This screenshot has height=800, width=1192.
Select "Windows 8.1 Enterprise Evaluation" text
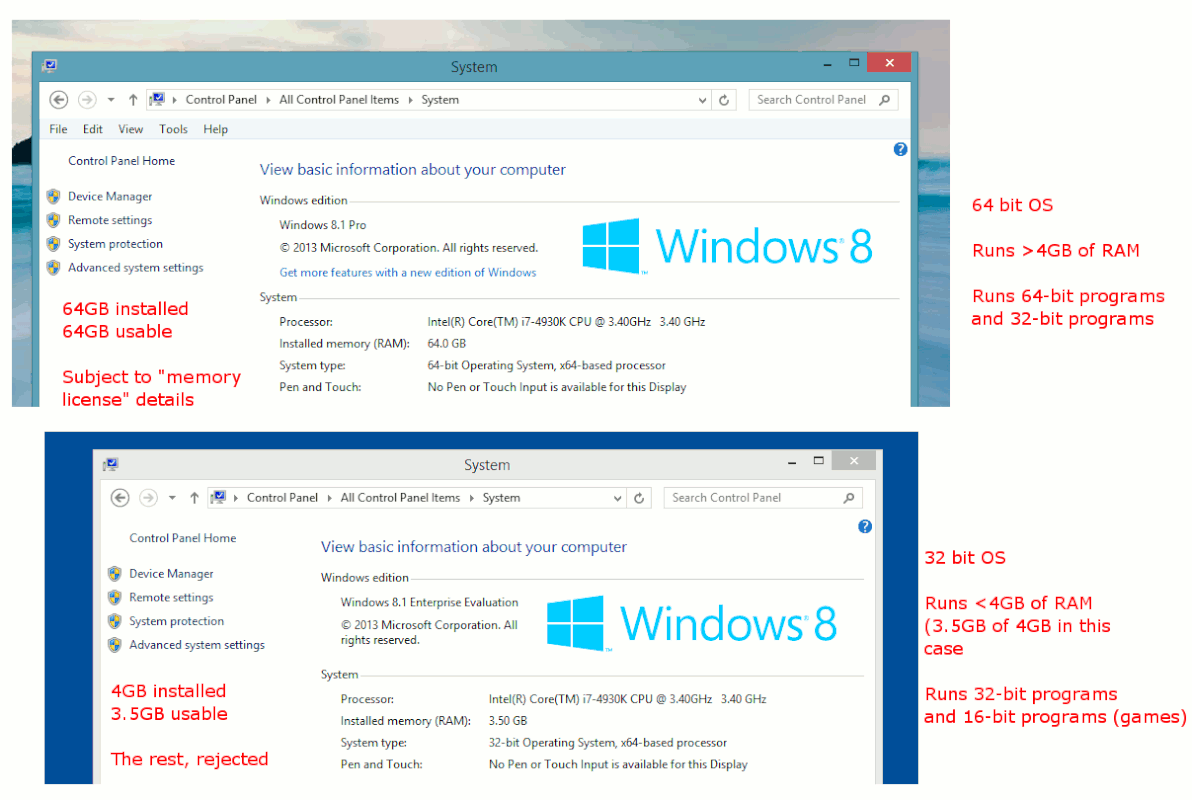430,602
